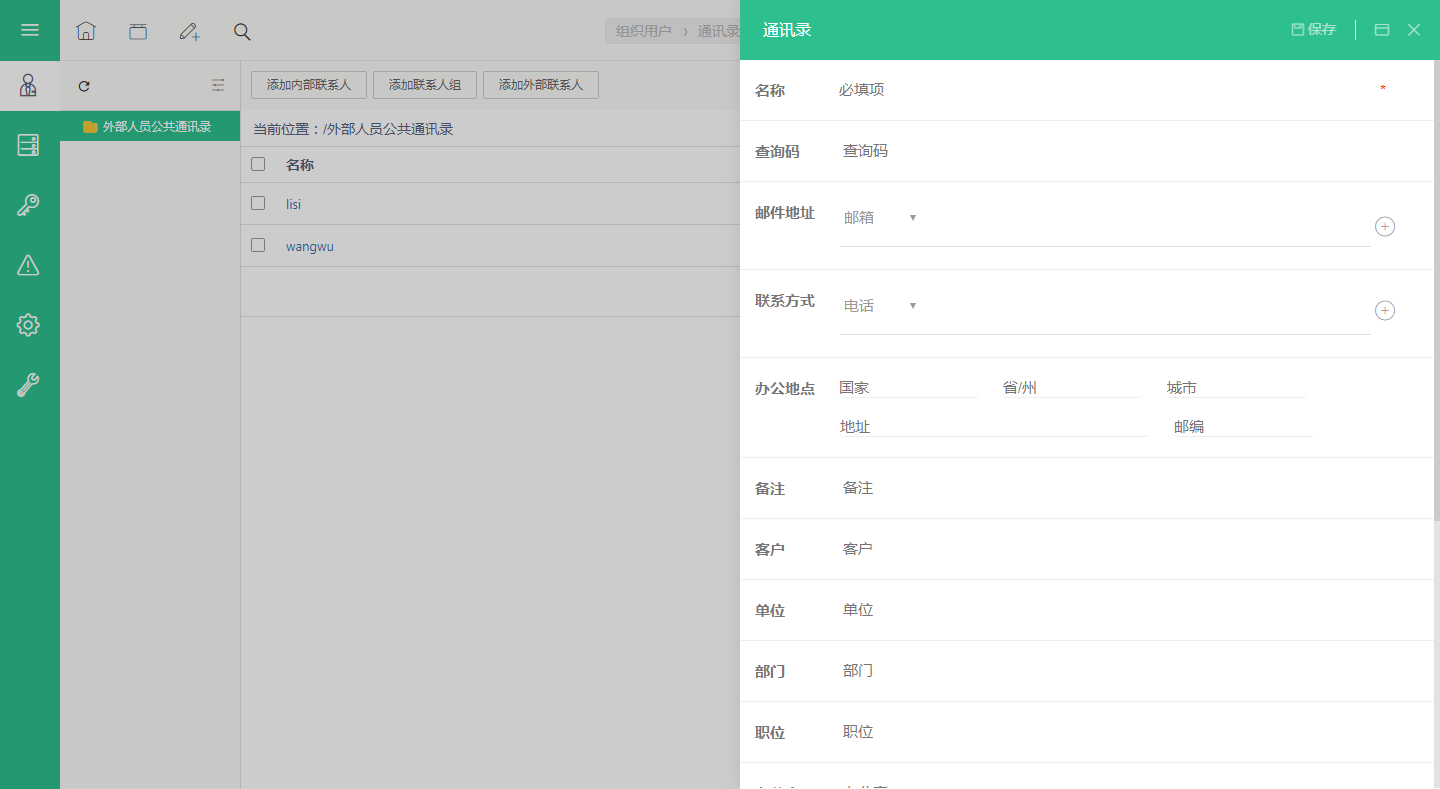Click the 名称 column header

tap(300, 165)
